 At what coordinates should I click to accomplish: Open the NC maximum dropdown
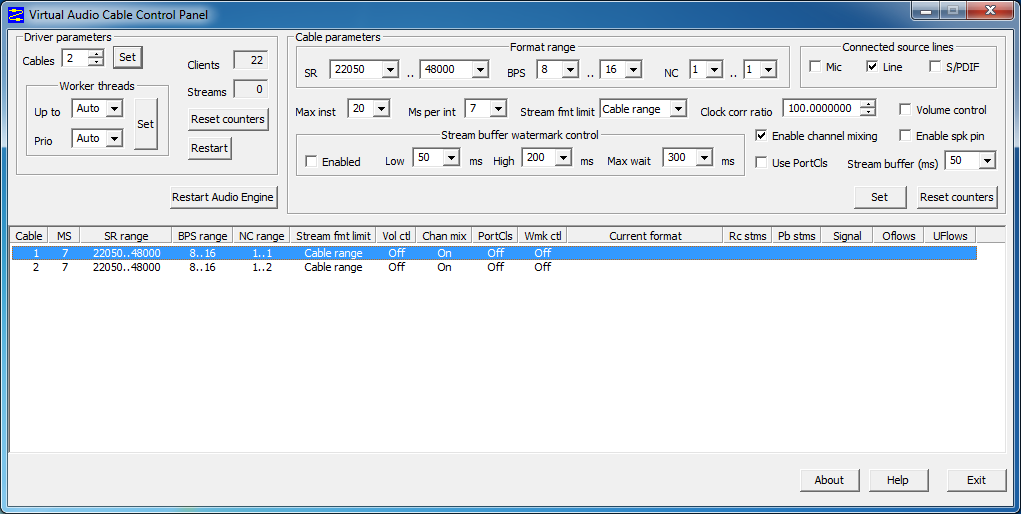[768, 69]
